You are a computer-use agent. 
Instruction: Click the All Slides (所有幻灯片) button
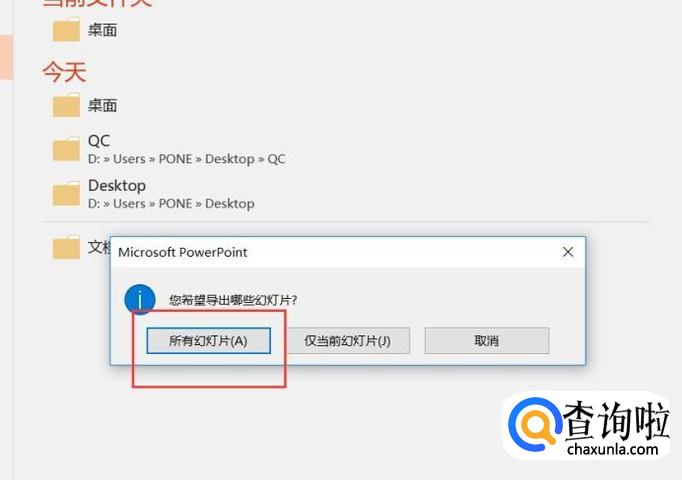[x=208, y=341]
